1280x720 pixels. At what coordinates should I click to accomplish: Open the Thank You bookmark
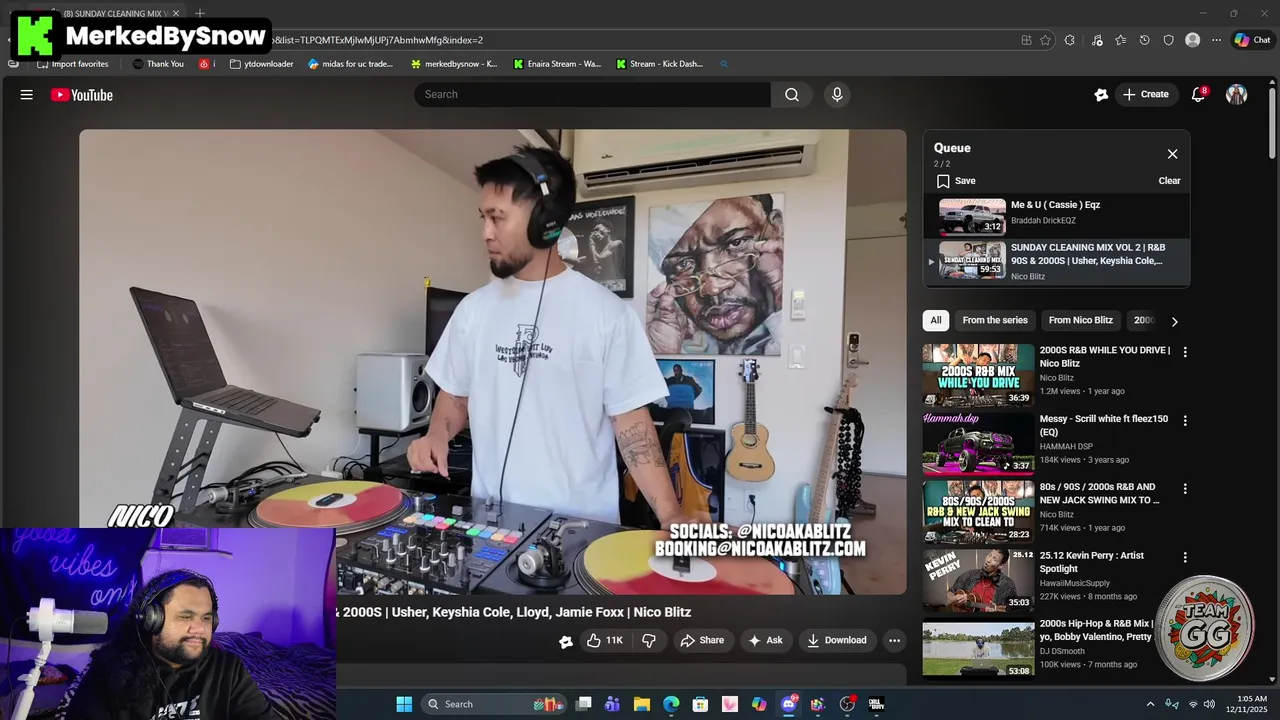click(158, 64)
